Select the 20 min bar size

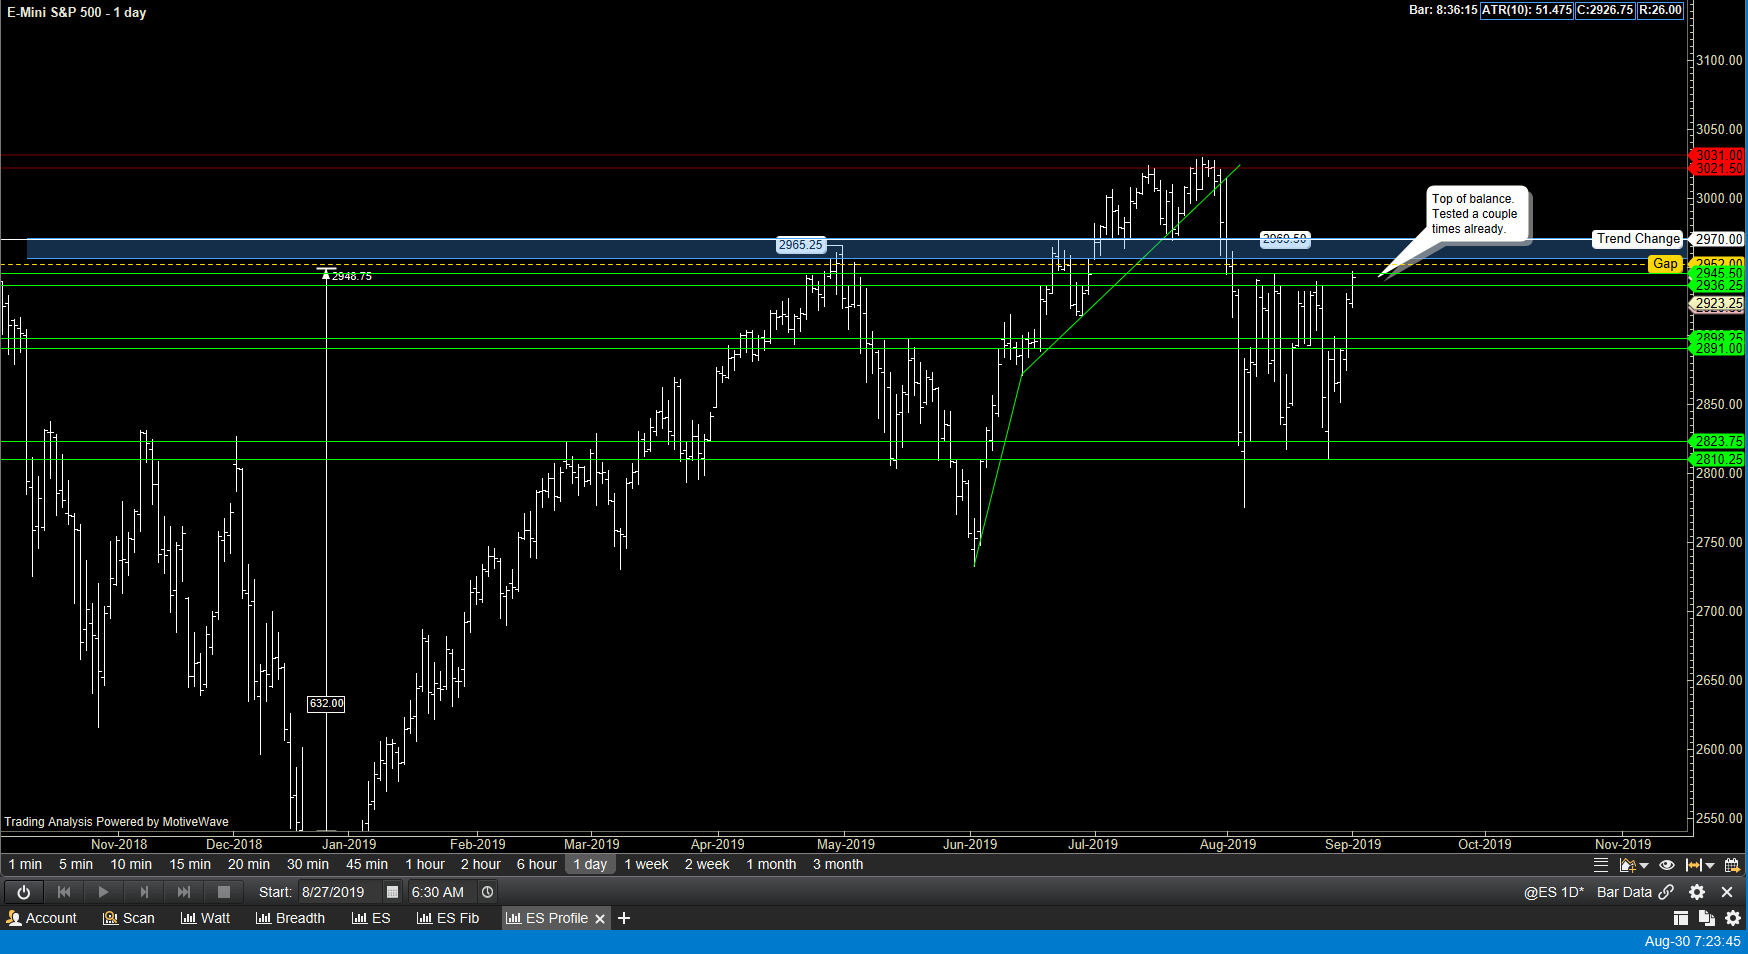249,865
